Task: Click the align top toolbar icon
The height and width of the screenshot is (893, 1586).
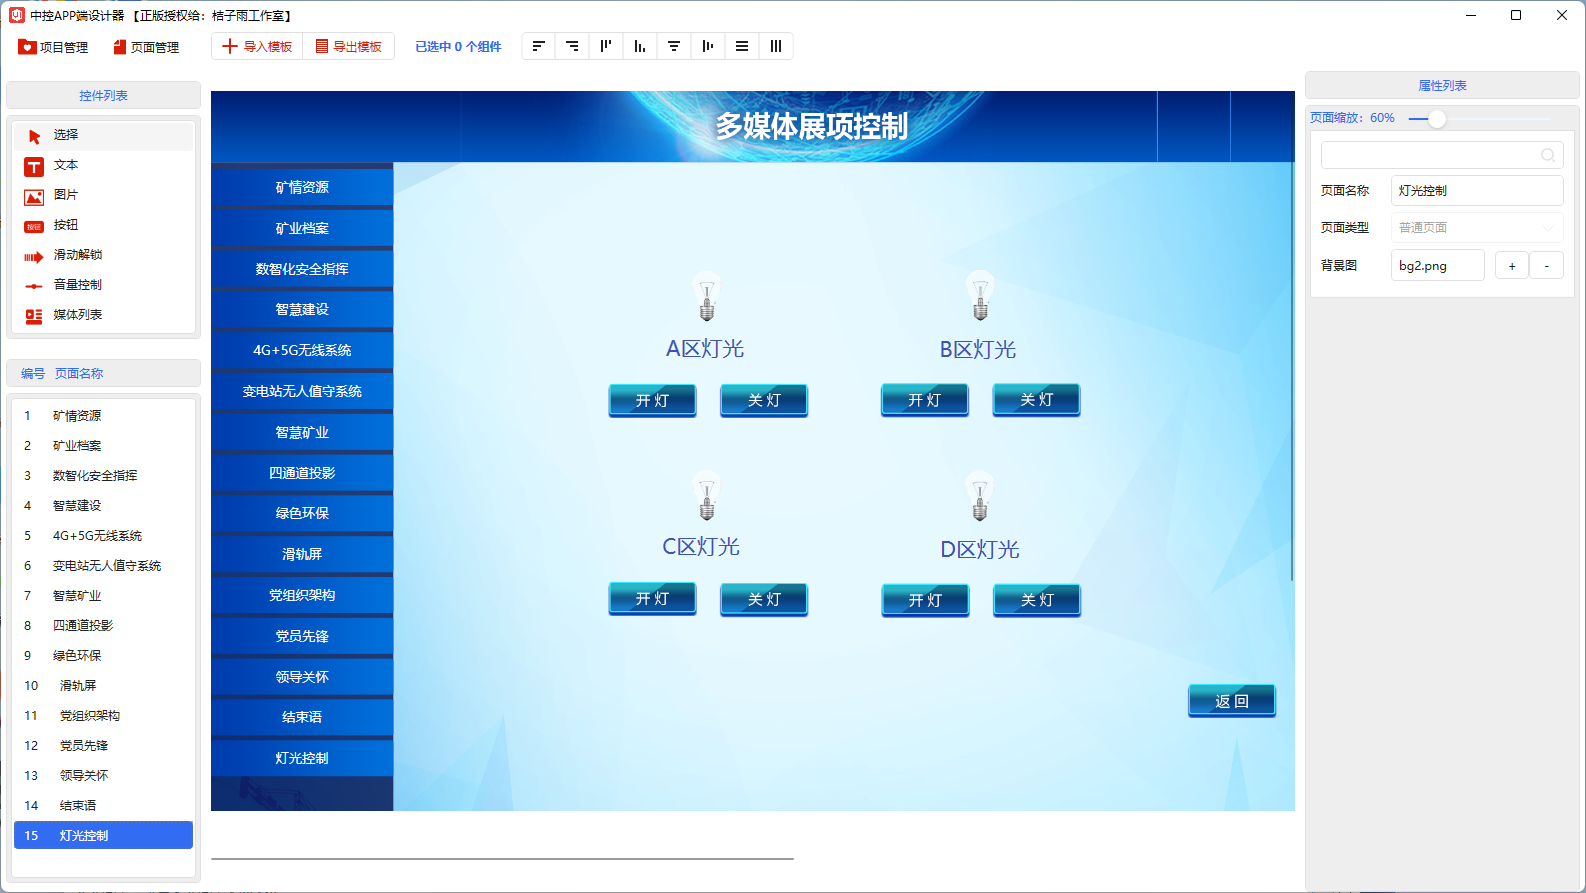Action: [x=606, y=46]
